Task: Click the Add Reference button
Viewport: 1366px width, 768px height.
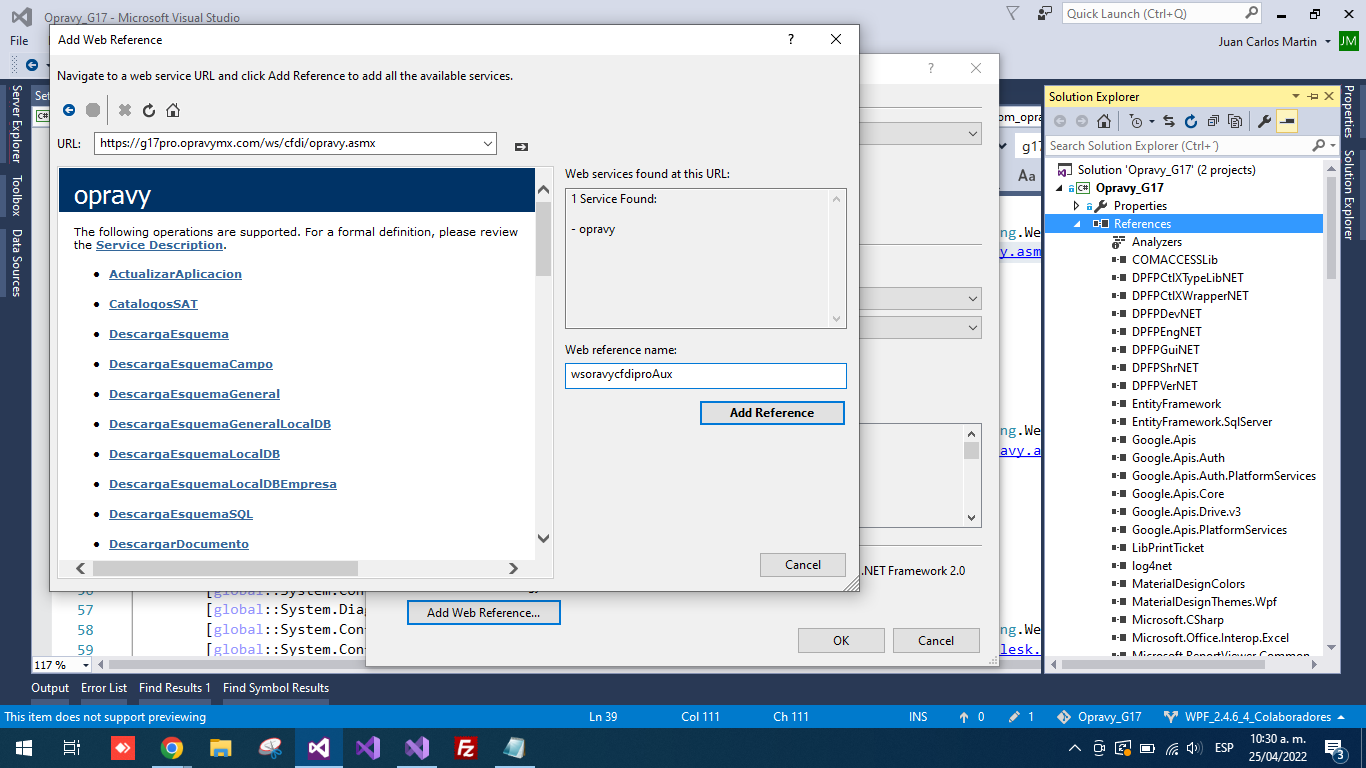Action: click(772, 413)
